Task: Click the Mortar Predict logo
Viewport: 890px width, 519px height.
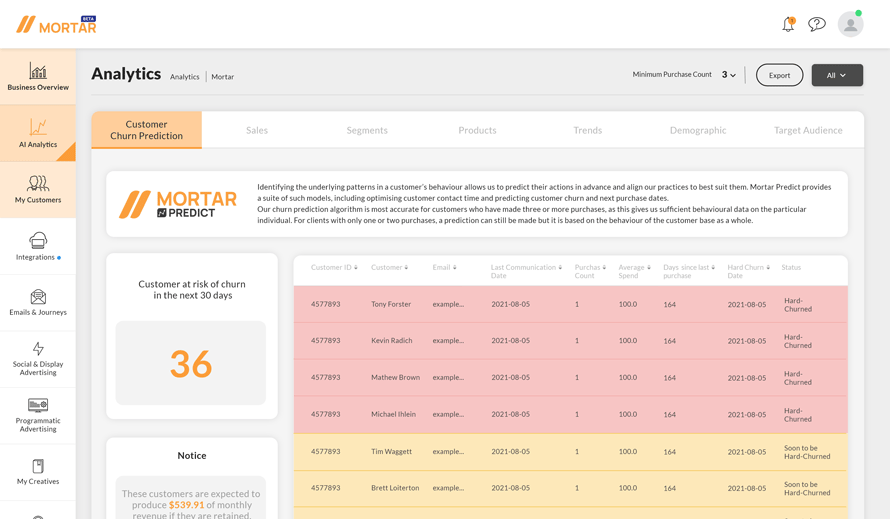Action: 178,204
